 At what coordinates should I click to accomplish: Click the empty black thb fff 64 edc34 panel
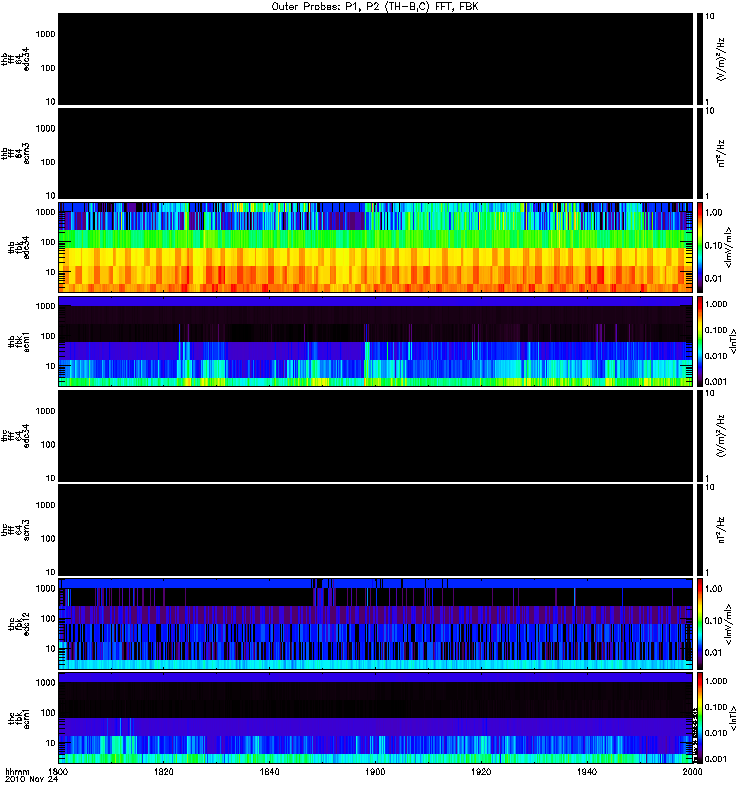click(x=376, y=59)
